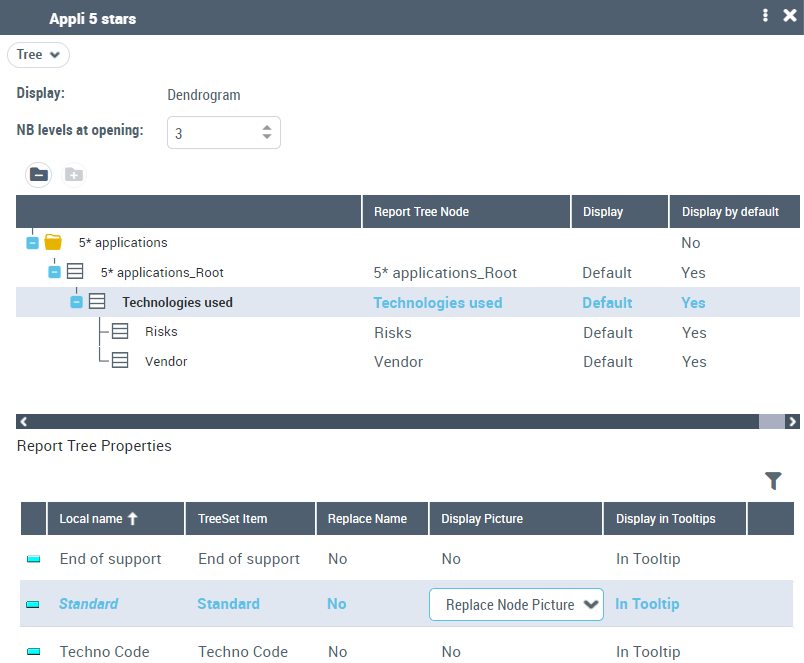
Task: Click the Display Picture column header
Action: coord(482,518)
